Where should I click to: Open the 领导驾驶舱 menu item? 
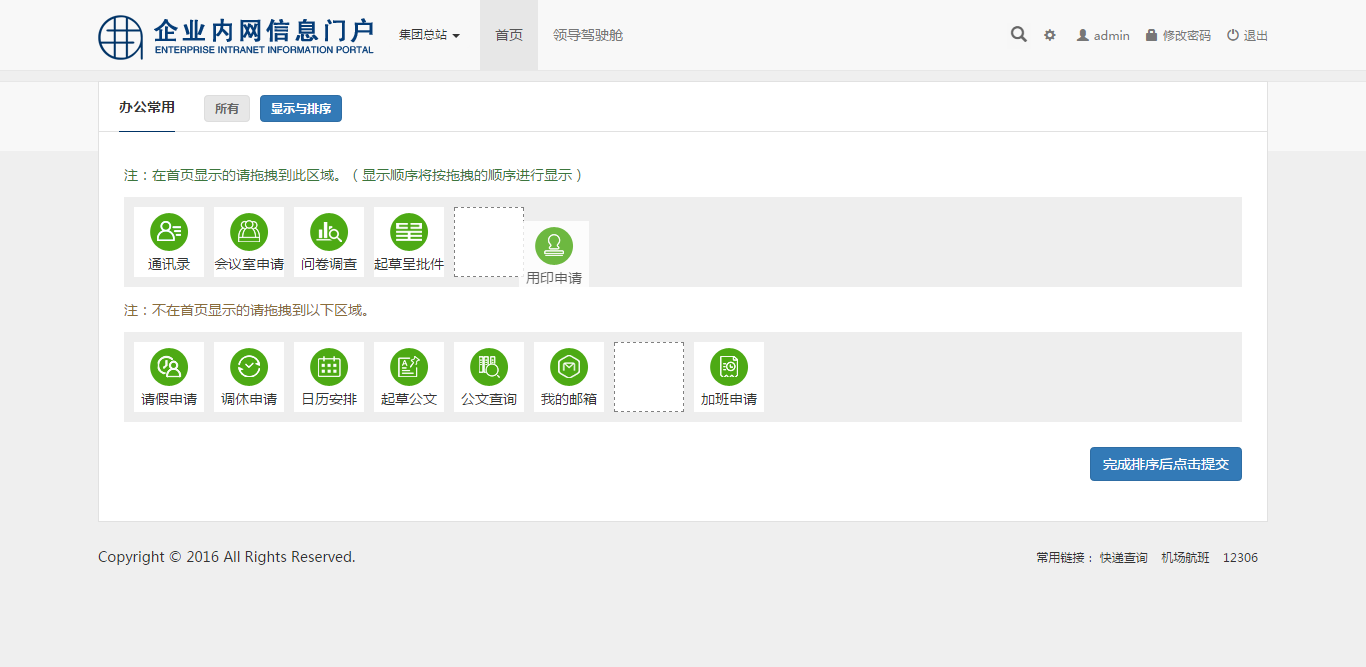(588, 35)
